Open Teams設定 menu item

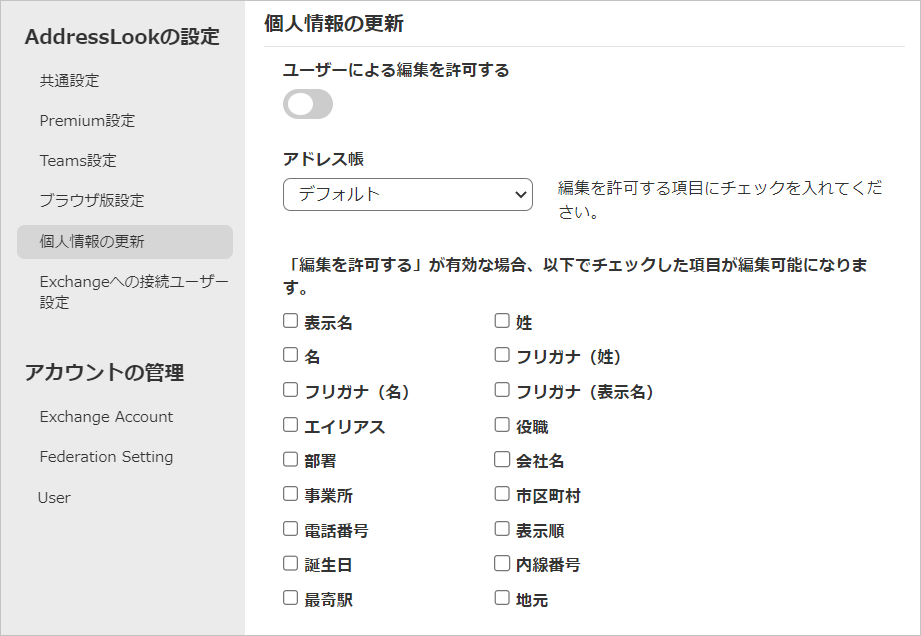point(78,160)
